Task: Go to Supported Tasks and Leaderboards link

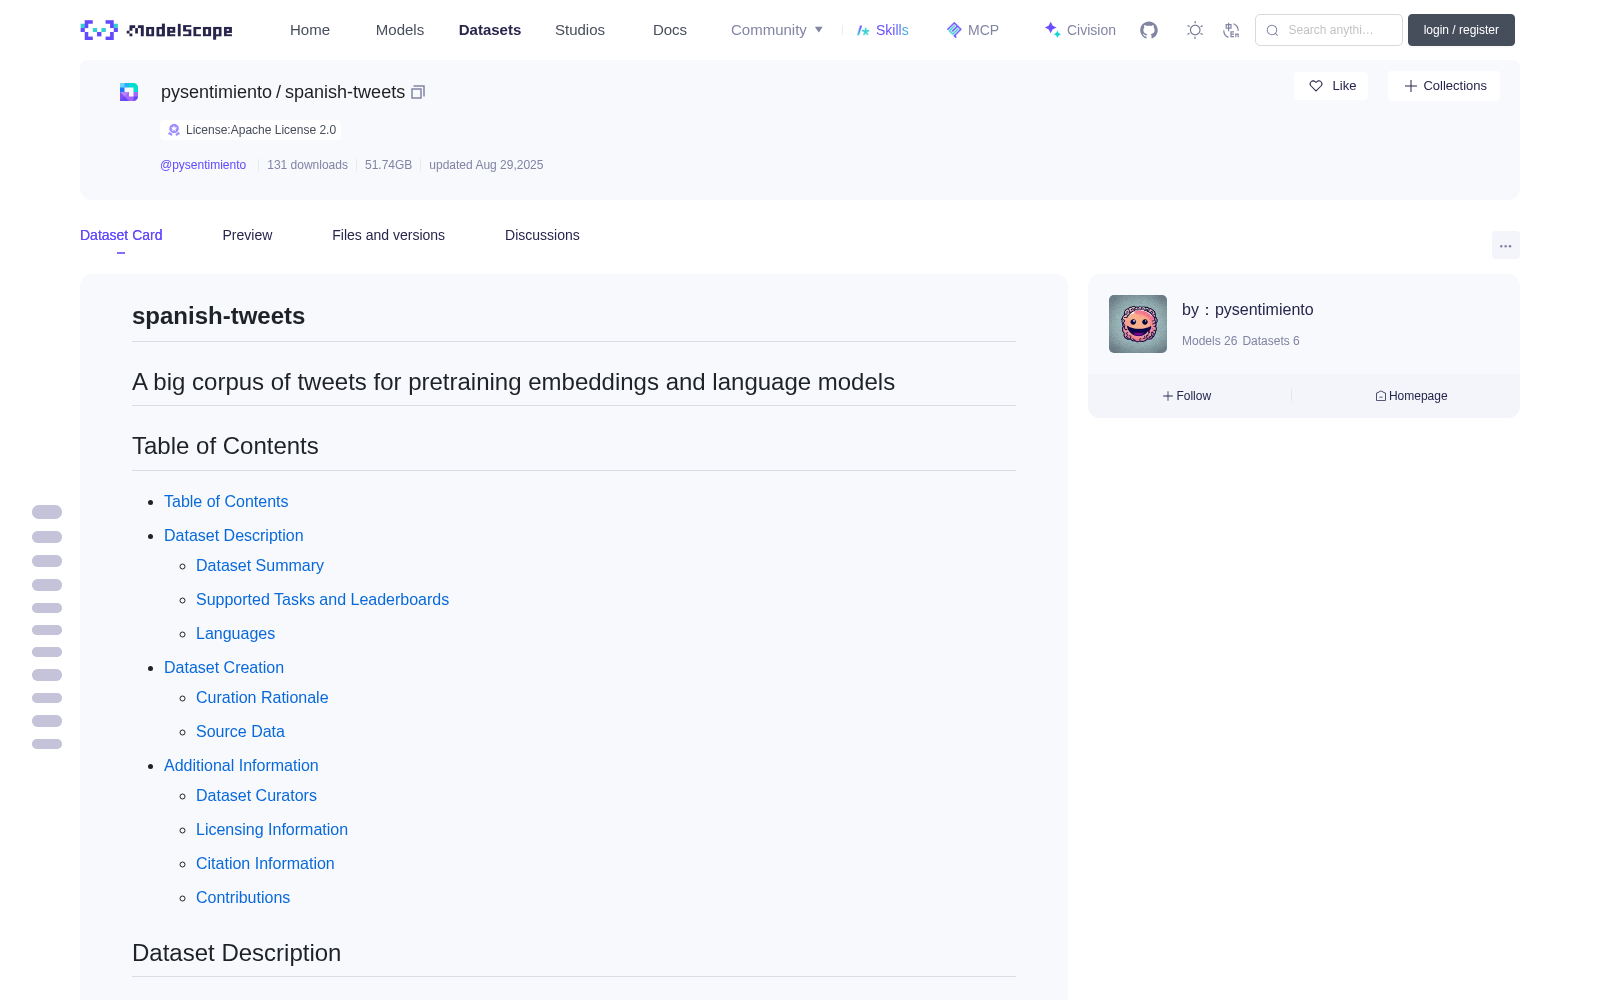Action: click(322, 600)
